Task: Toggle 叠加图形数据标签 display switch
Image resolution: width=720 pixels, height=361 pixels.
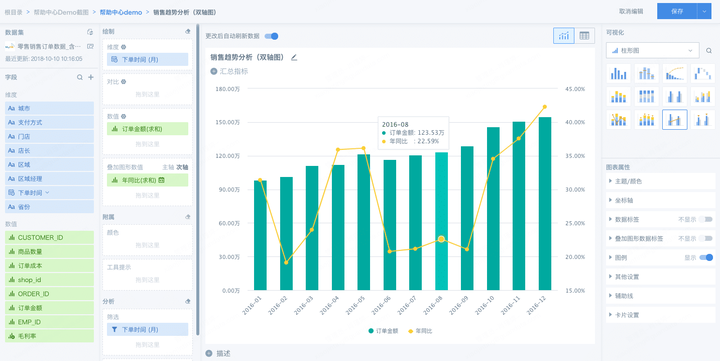Action: coord(706,238)
